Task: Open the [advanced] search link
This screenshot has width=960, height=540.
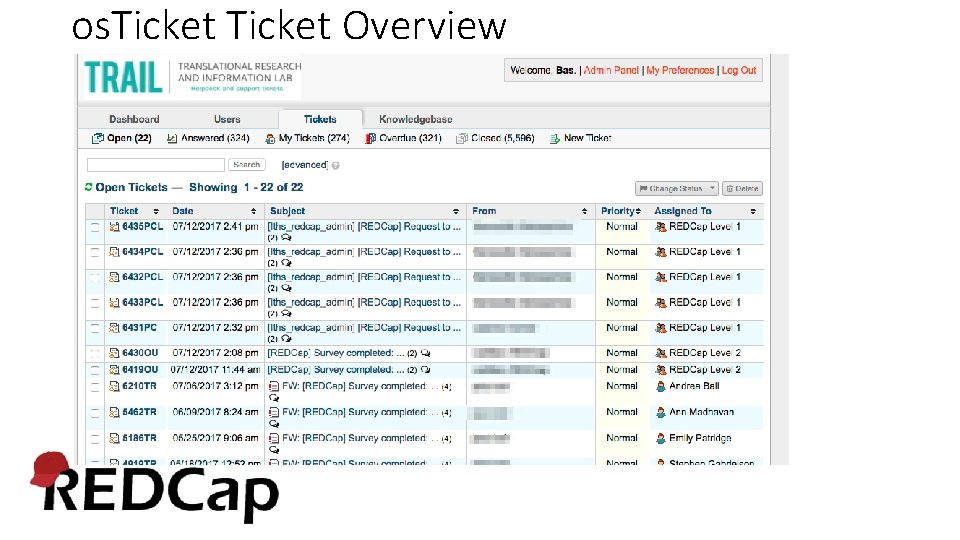Action: click(305, 165)
